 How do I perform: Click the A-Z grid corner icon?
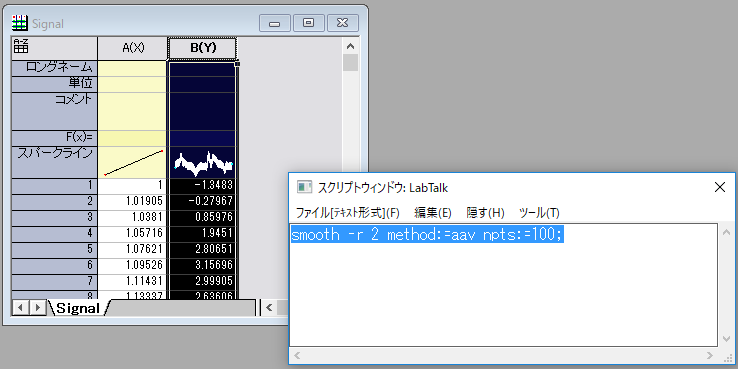click(x=21, y=47)
